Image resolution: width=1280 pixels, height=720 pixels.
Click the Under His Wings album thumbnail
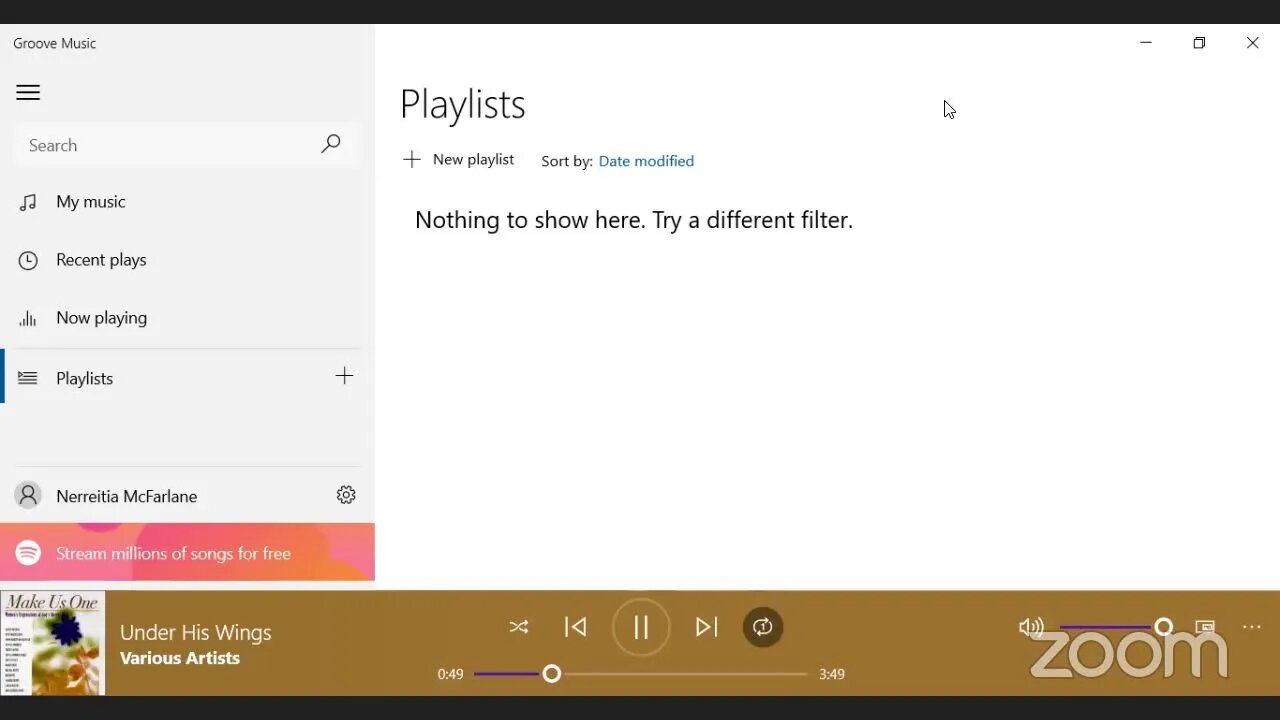click(x=52, y=643)
